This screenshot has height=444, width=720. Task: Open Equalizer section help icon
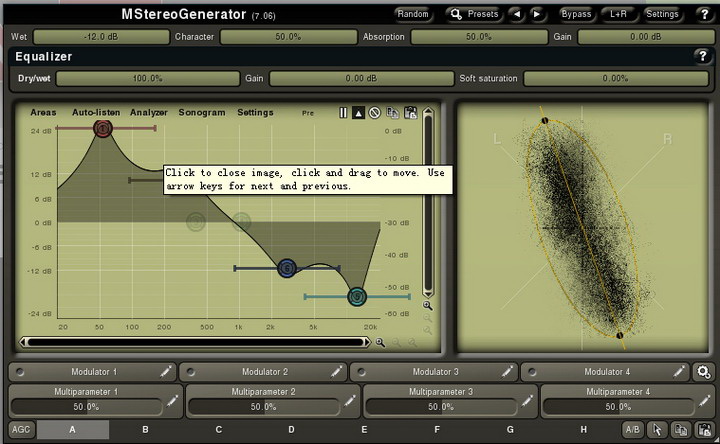702,56
